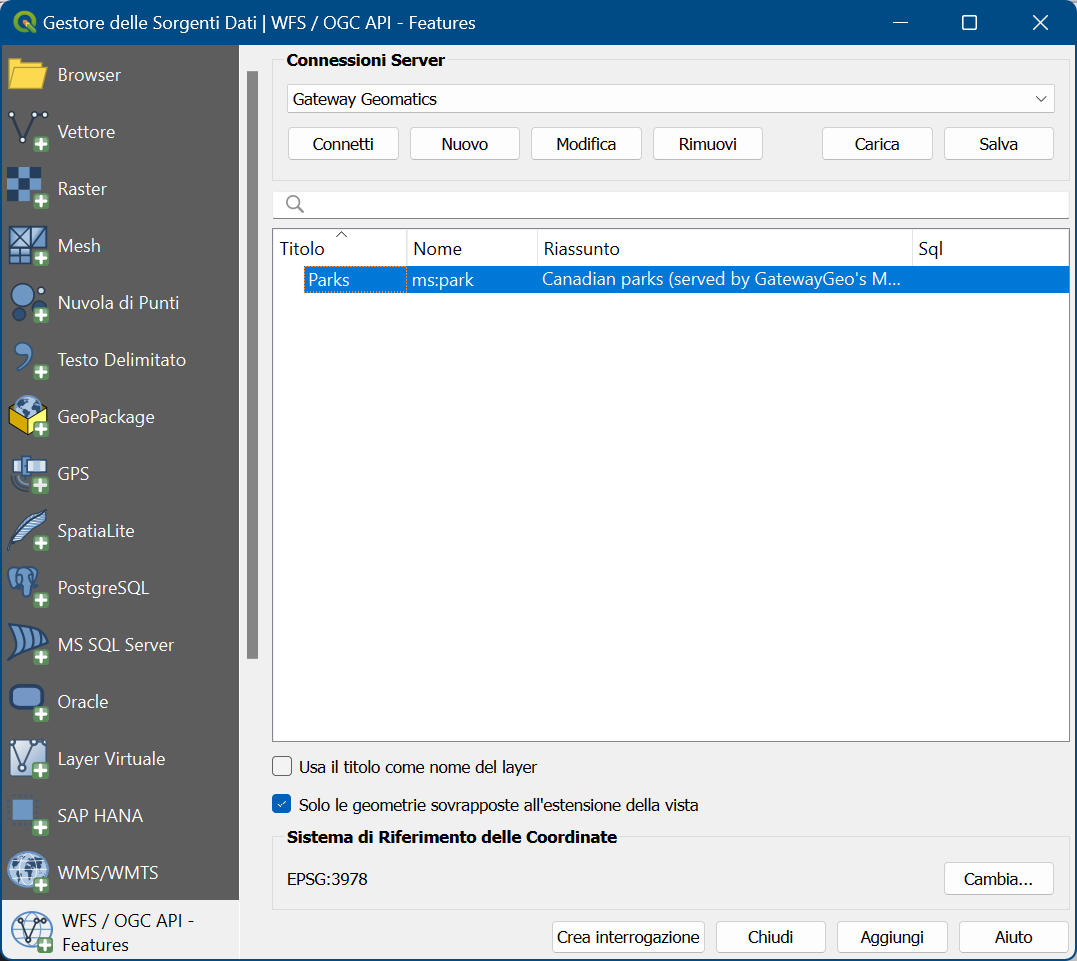The width and height of the screenshot is (1077, 961).
Task: Switch to the GeoPackage tab label
Action: tap(106, 417)
